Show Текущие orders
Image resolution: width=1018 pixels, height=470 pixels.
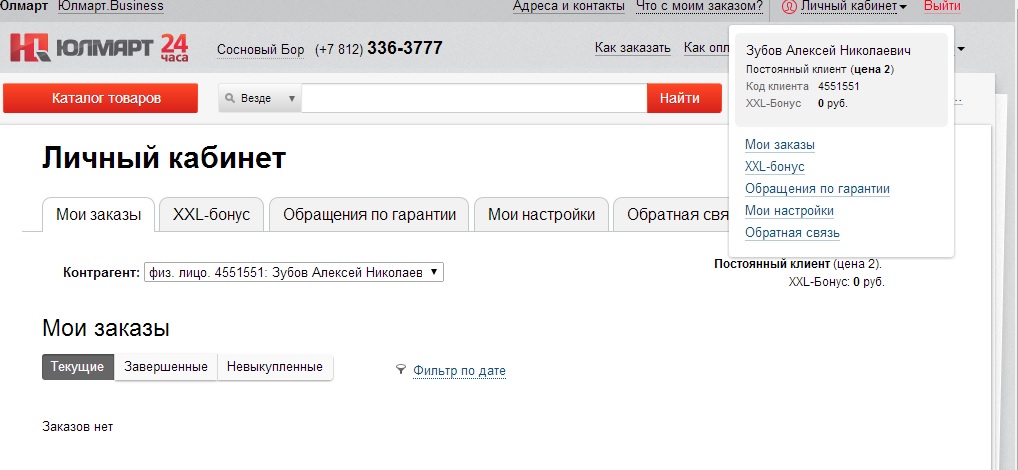point(78,367)
